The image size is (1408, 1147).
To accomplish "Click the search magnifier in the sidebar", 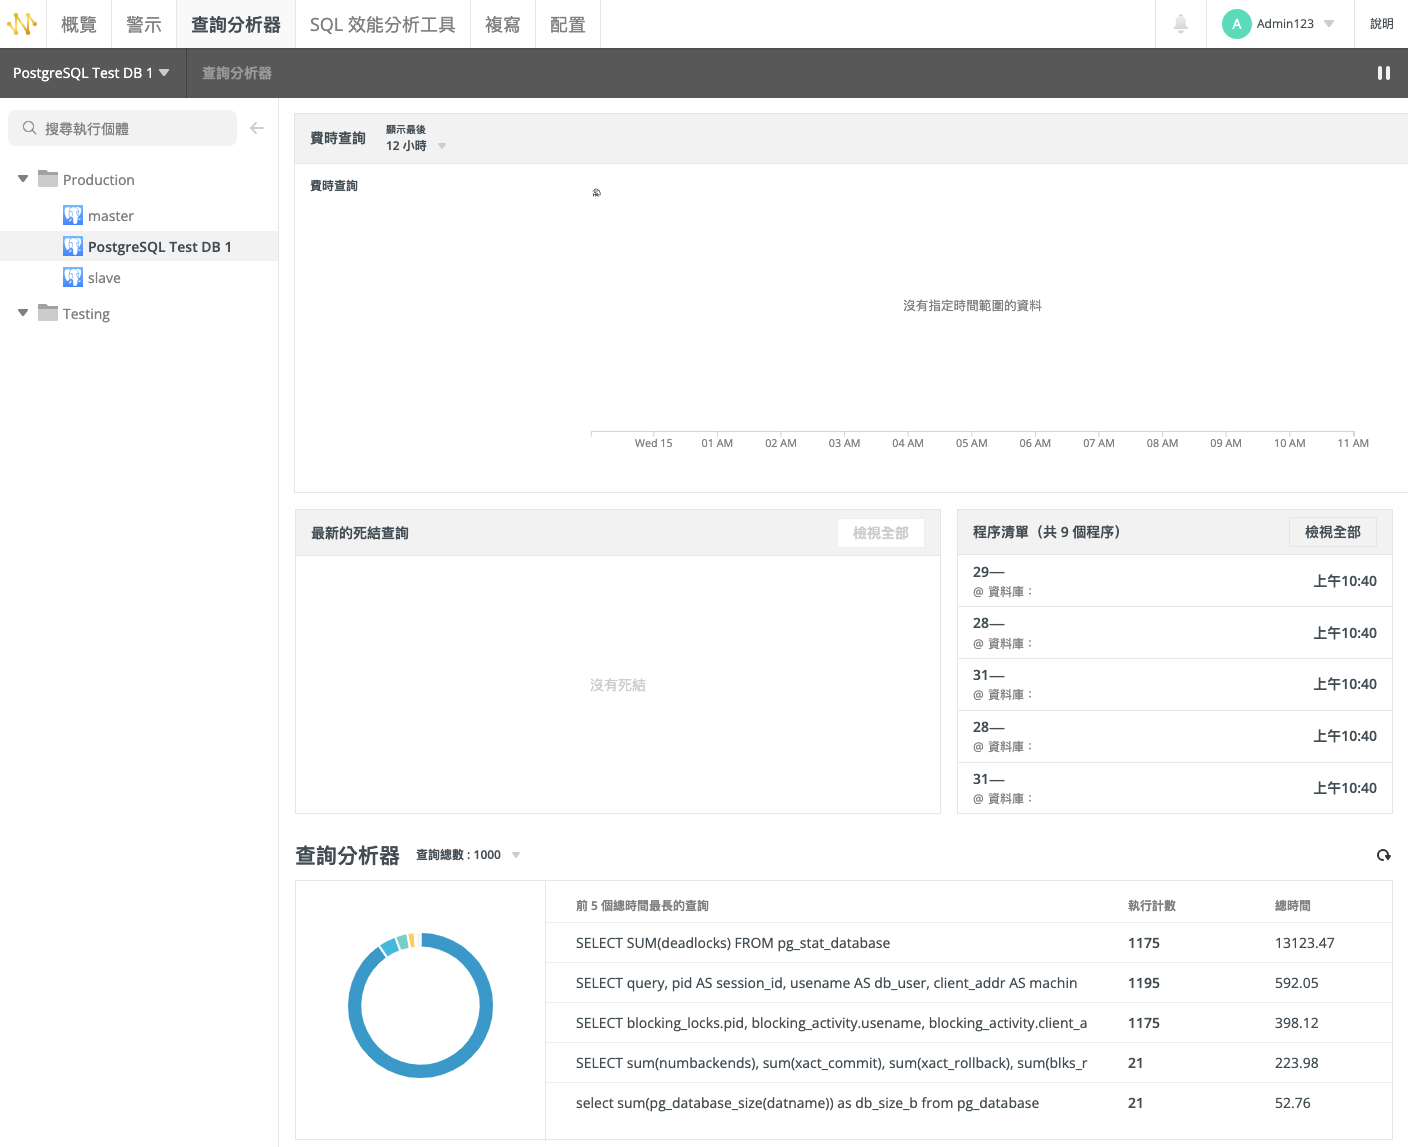I will [28, 128].
